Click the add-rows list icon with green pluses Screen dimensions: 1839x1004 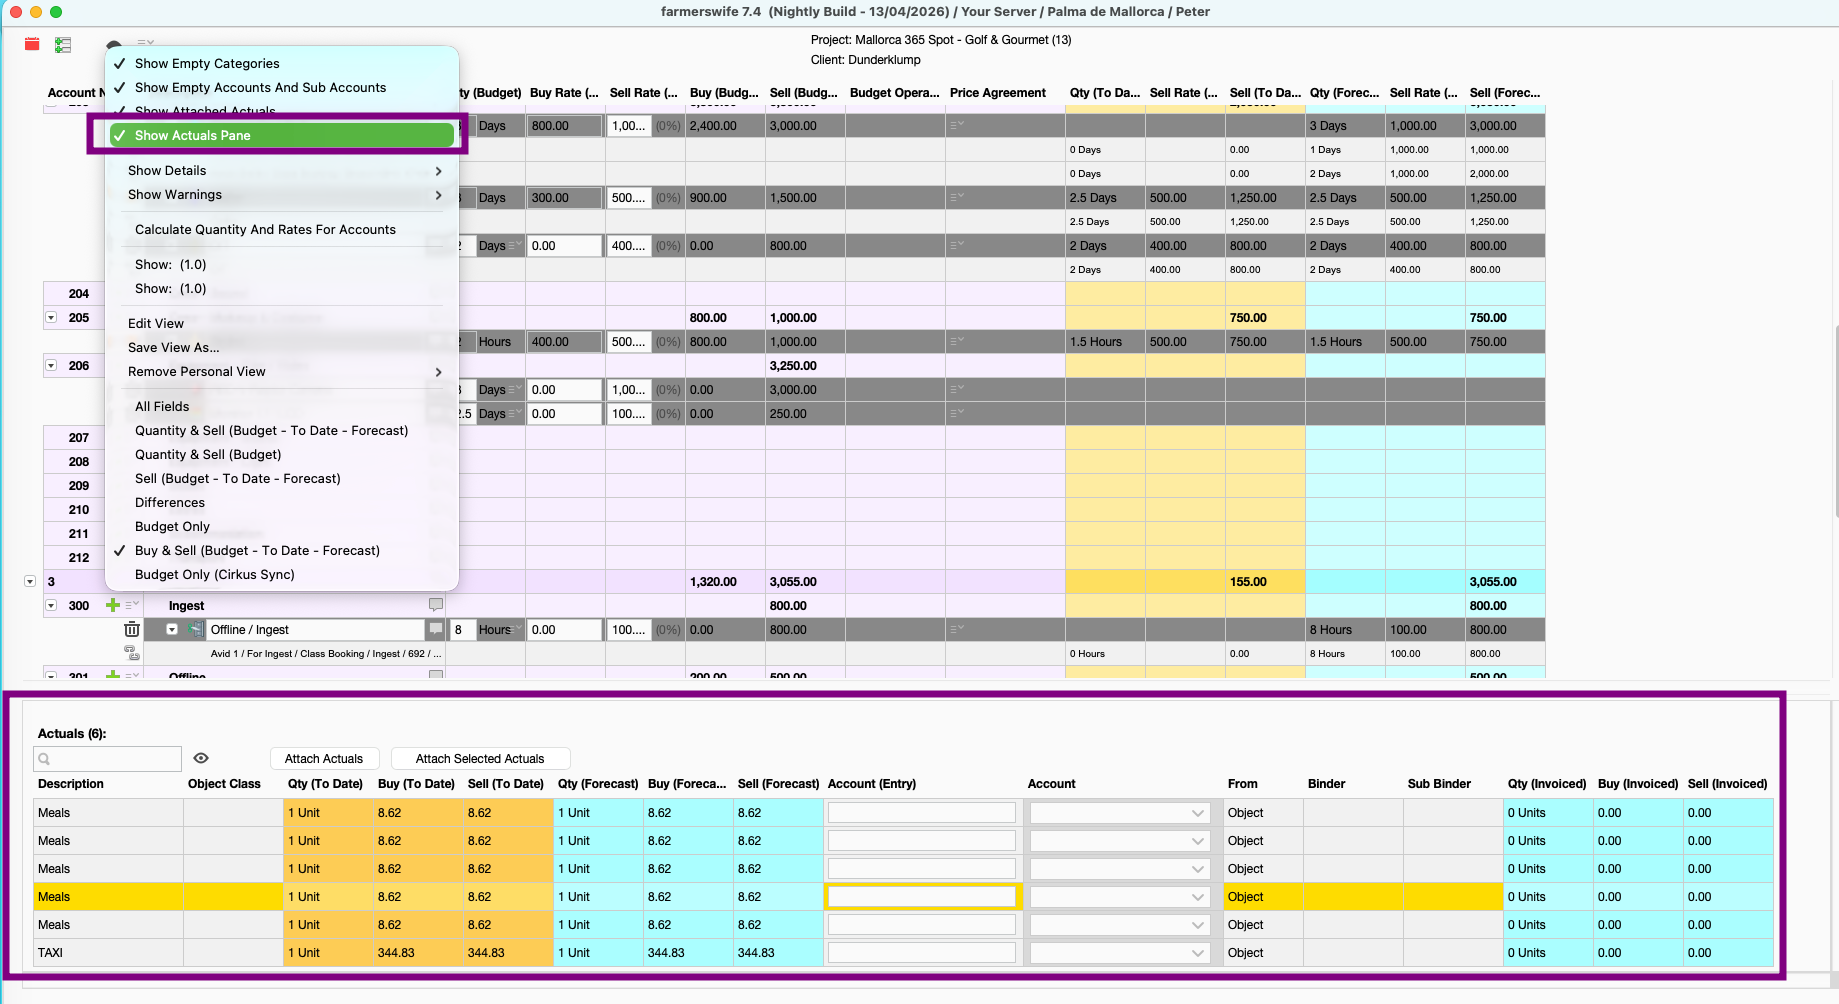point(63,44)
